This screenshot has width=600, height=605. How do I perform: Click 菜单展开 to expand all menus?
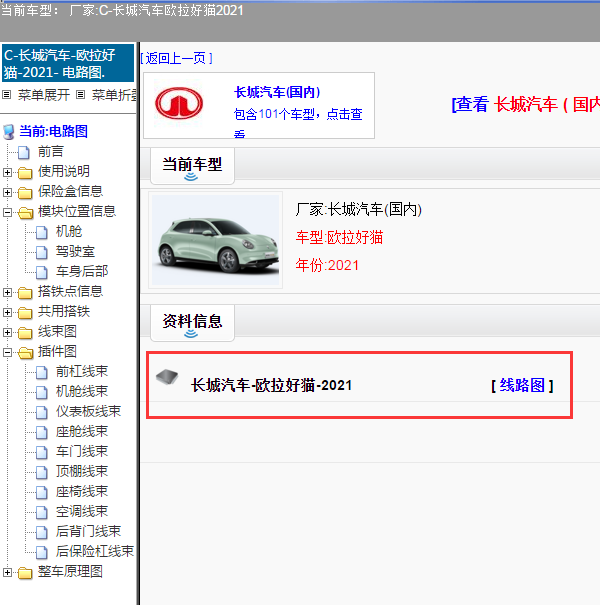44,95
